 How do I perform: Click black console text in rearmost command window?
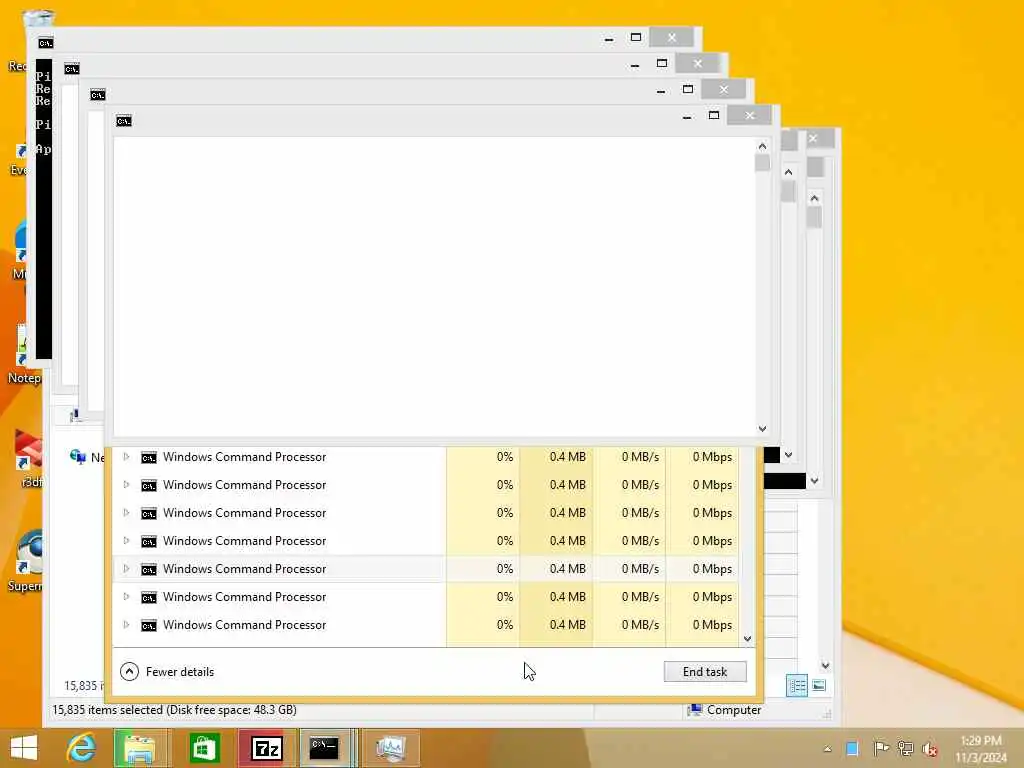tap(43, 209)
